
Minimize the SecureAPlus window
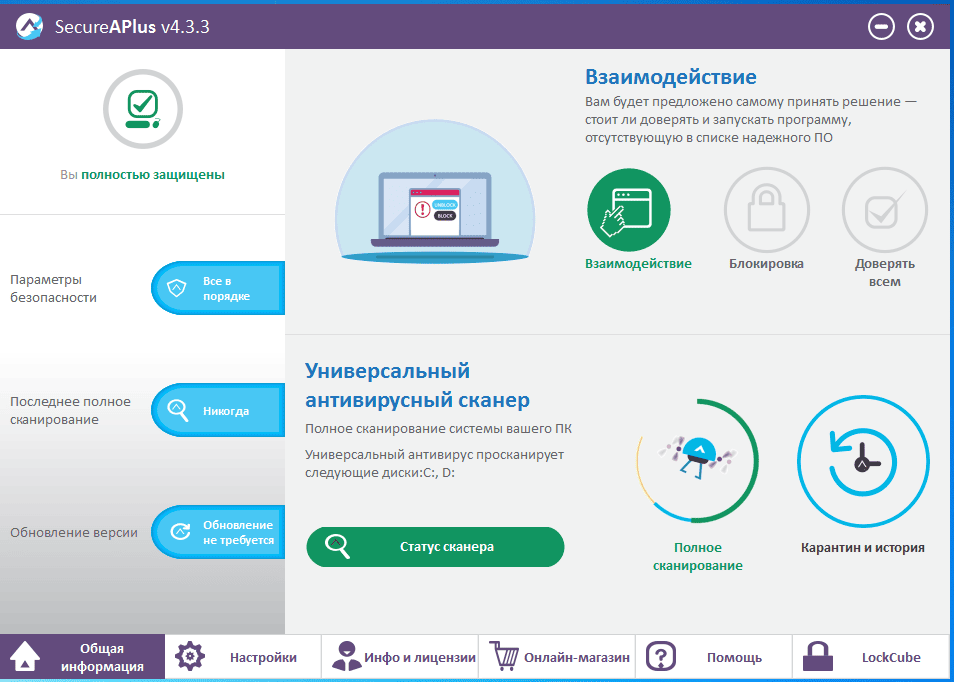click(881, 27)
